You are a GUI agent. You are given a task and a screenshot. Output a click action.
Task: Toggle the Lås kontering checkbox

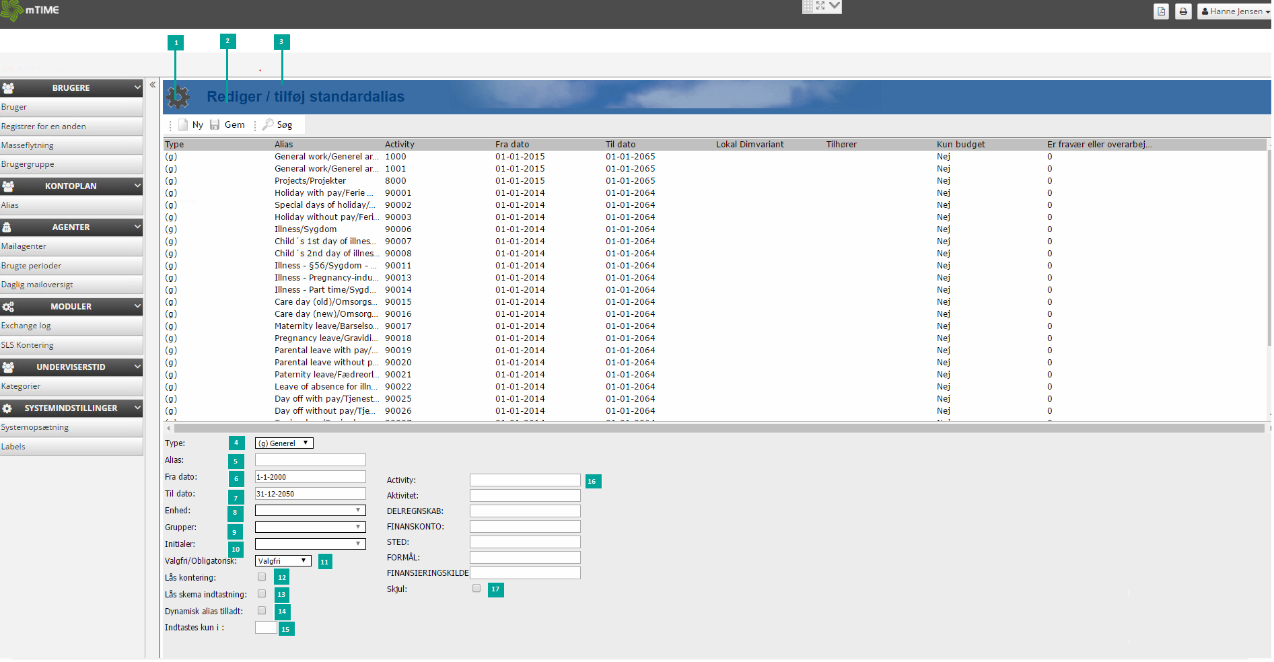(x=262, y=577)
